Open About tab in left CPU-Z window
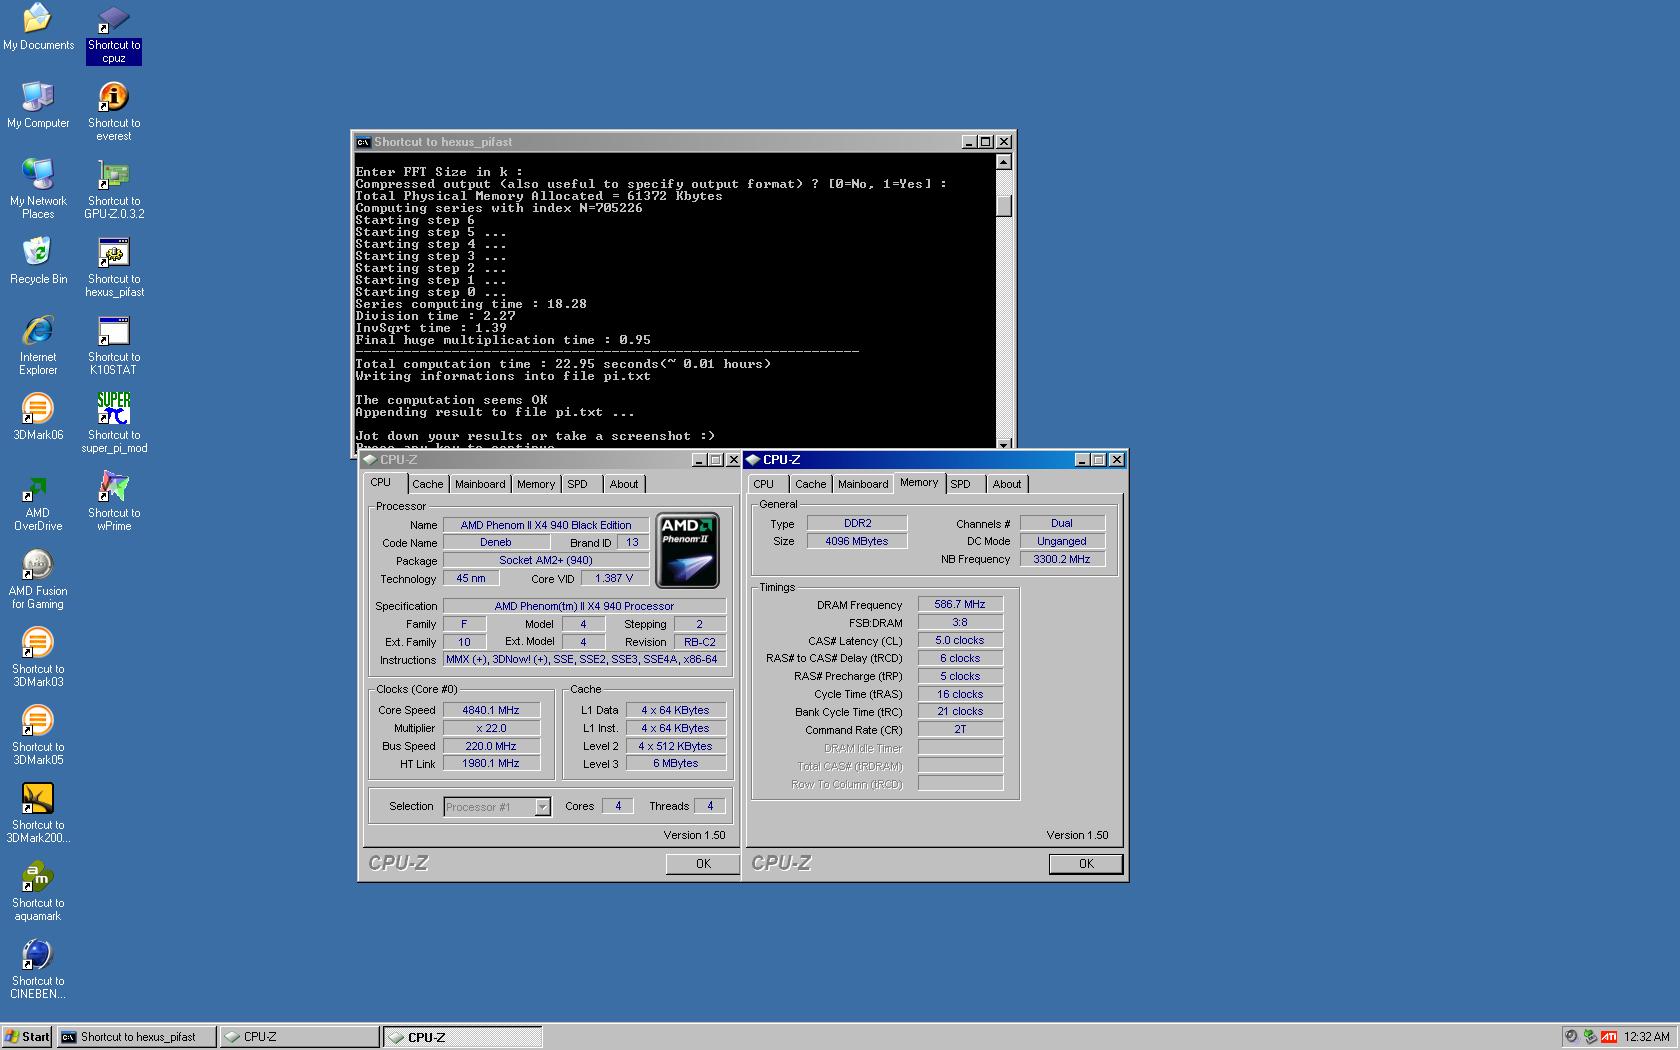Image resolution: width=1680 pixels, height=1050 pixels. click(624, 484)
